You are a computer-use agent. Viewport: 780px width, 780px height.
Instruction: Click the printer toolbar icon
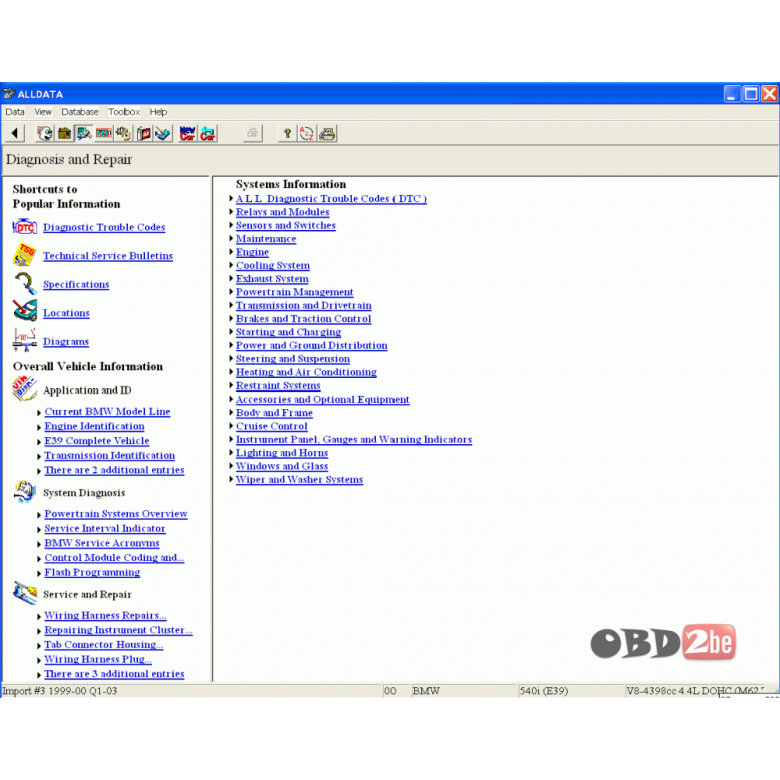(327, 133)
